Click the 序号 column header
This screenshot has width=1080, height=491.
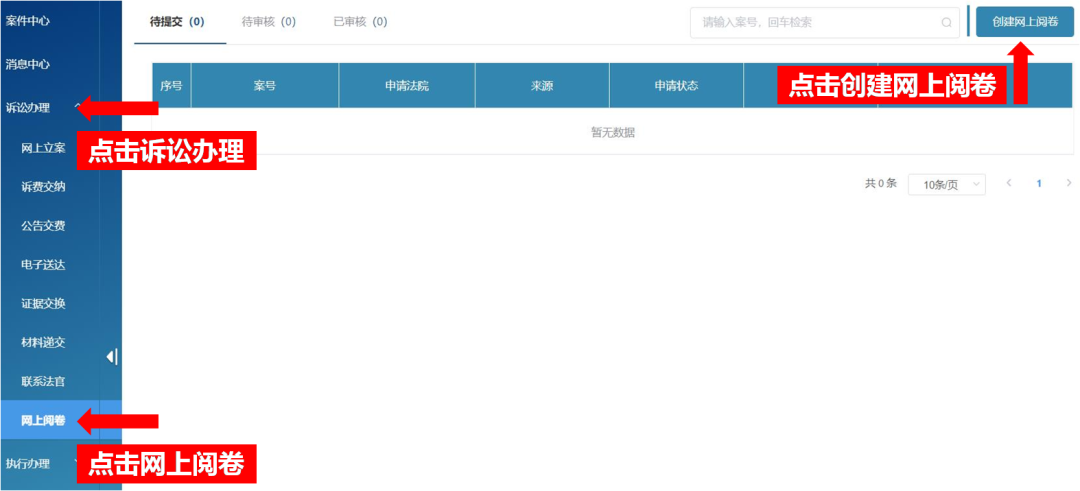click(x=172, y=86)
